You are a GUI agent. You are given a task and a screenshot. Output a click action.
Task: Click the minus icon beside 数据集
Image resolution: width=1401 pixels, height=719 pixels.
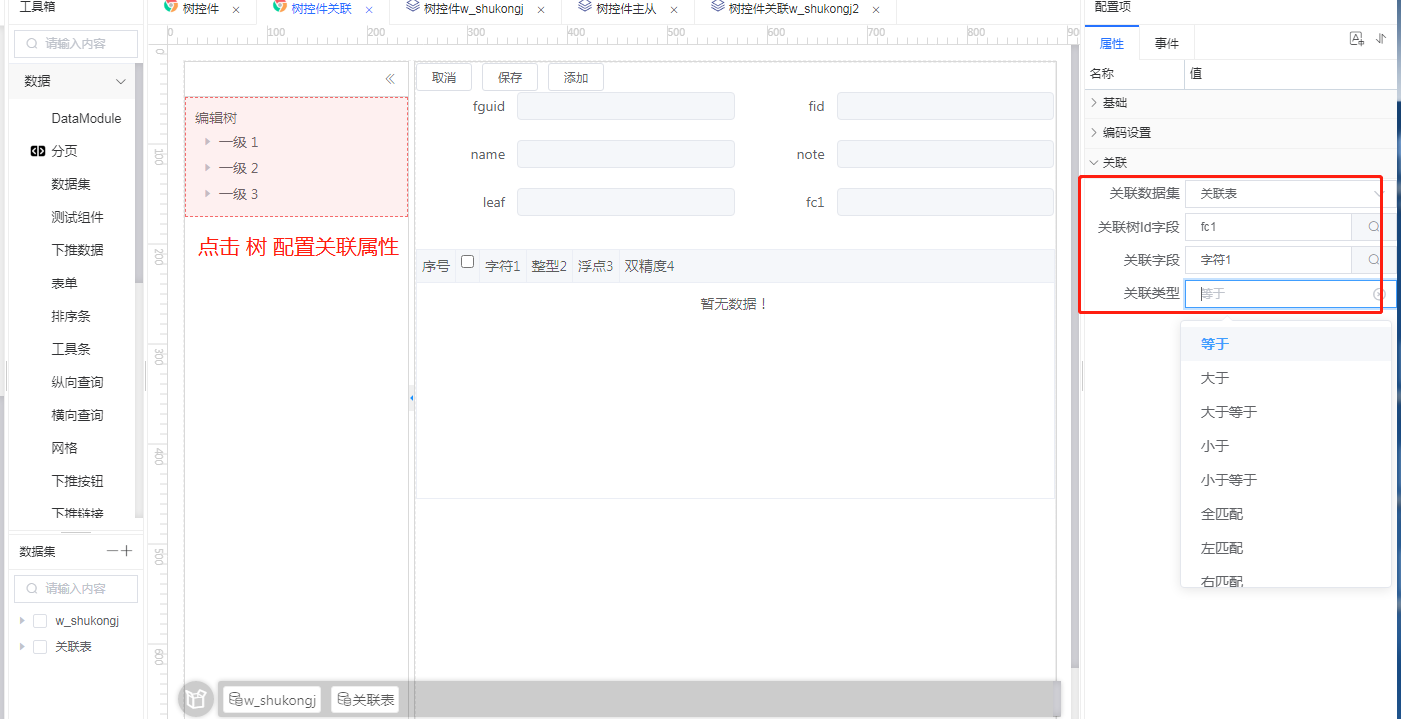[112, 551]
